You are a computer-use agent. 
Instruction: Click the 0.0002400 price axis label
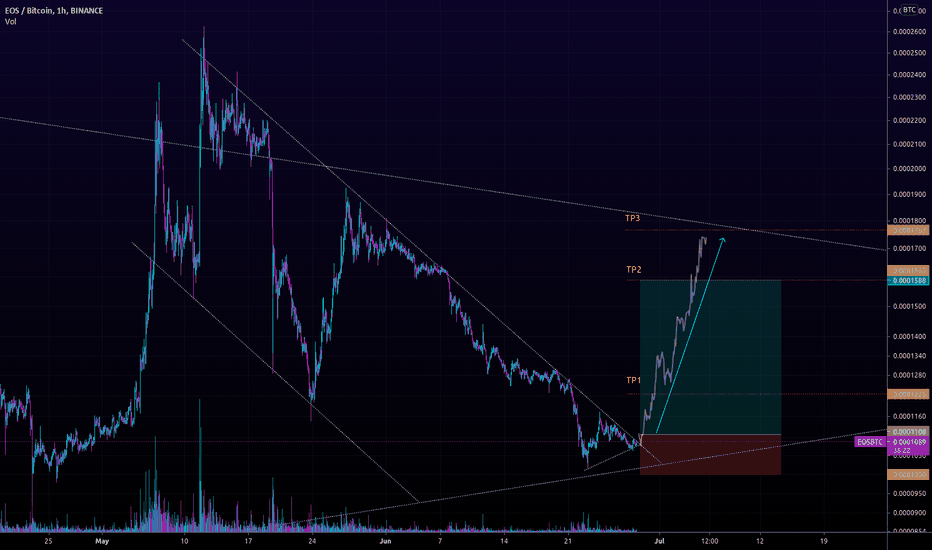coord(909,75)
